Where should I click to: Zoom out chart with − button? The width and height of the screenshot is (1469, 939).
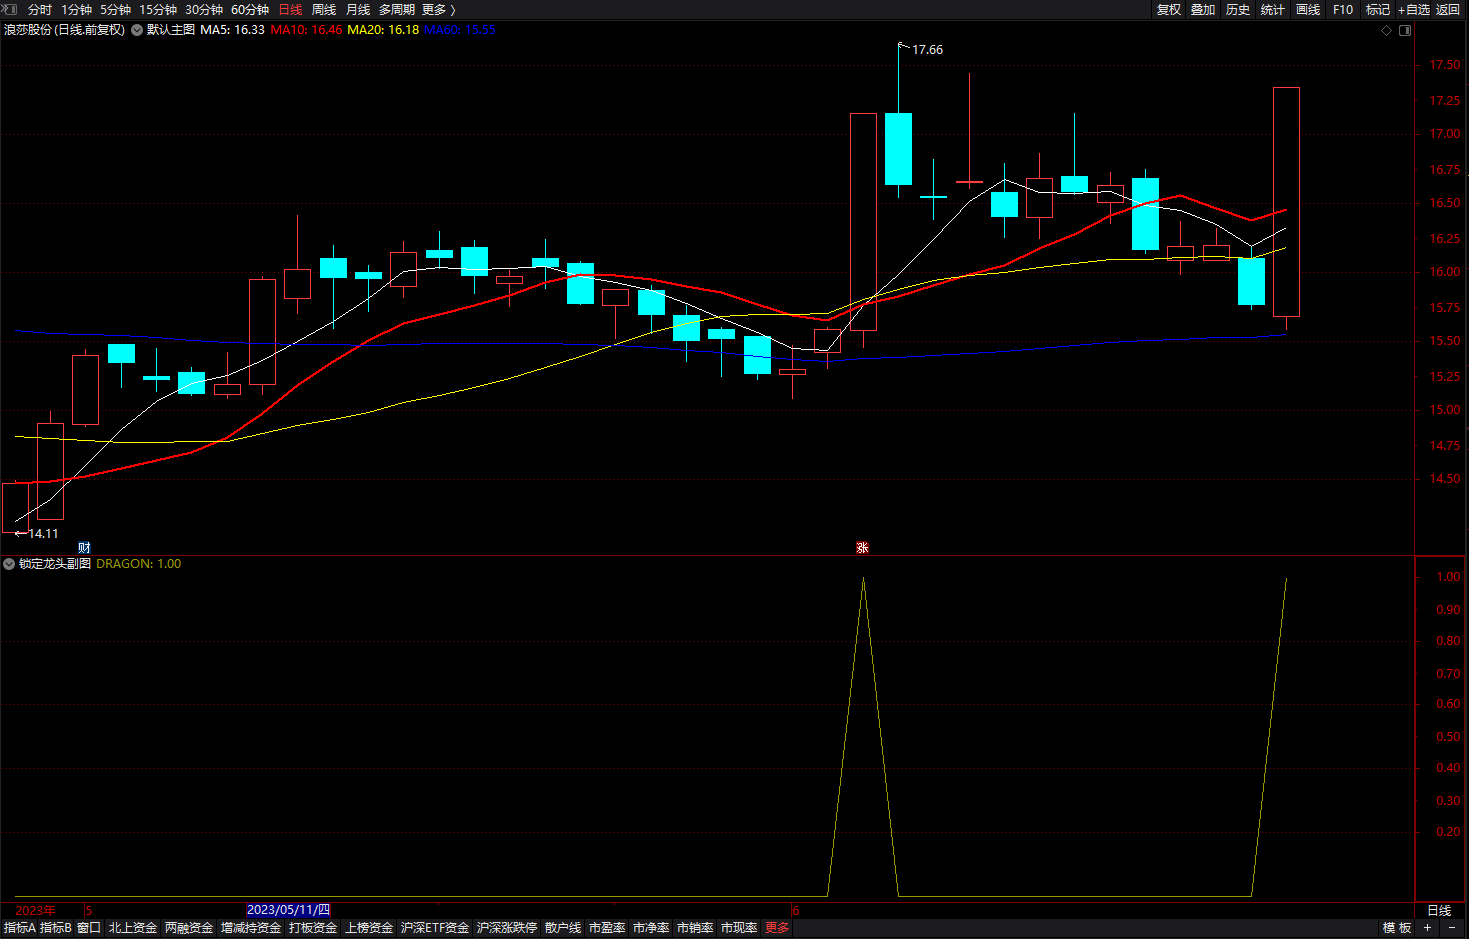coord(1452,928)
